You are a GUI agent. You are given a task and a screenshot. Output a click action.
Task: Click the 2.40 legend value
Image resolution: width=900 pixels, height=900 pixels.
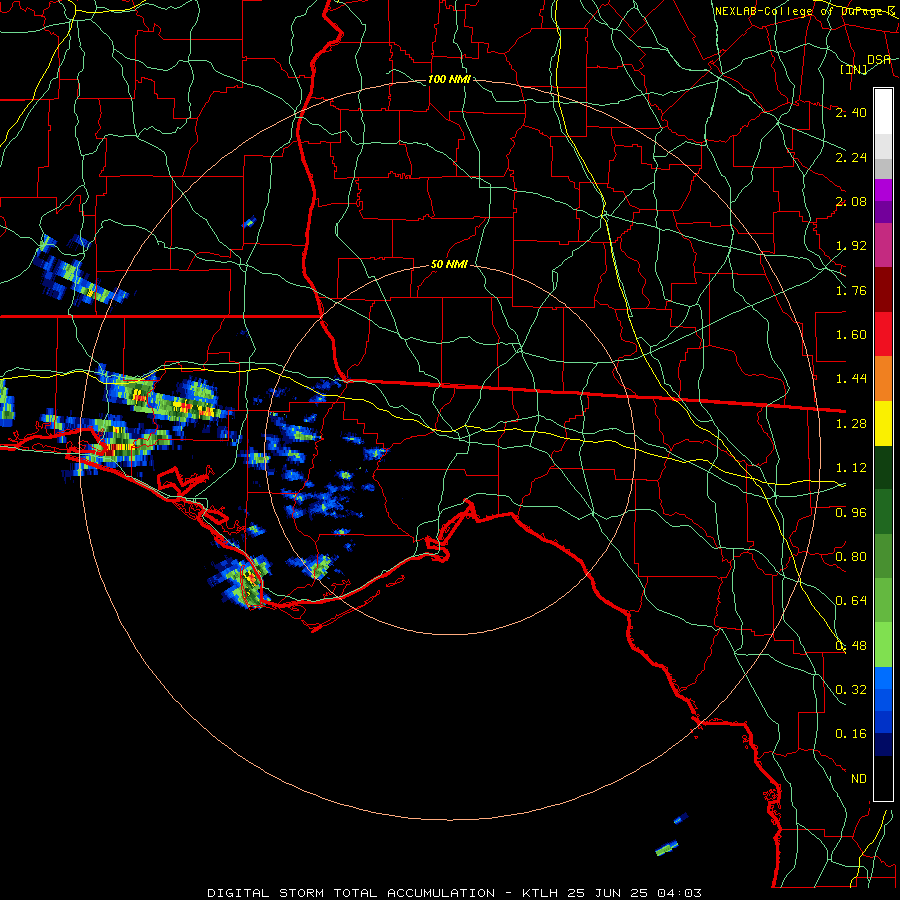tap(851, 112)
